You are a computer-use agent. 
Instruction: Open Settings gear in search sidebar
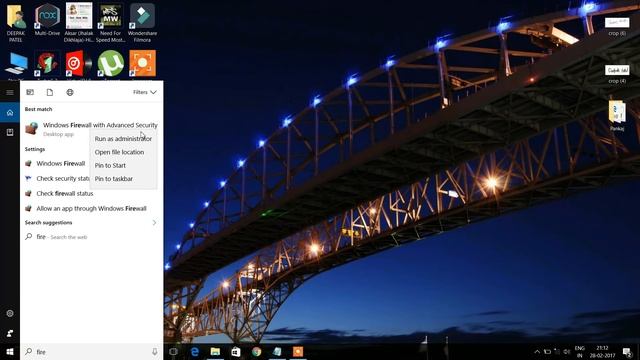(10, 313)
